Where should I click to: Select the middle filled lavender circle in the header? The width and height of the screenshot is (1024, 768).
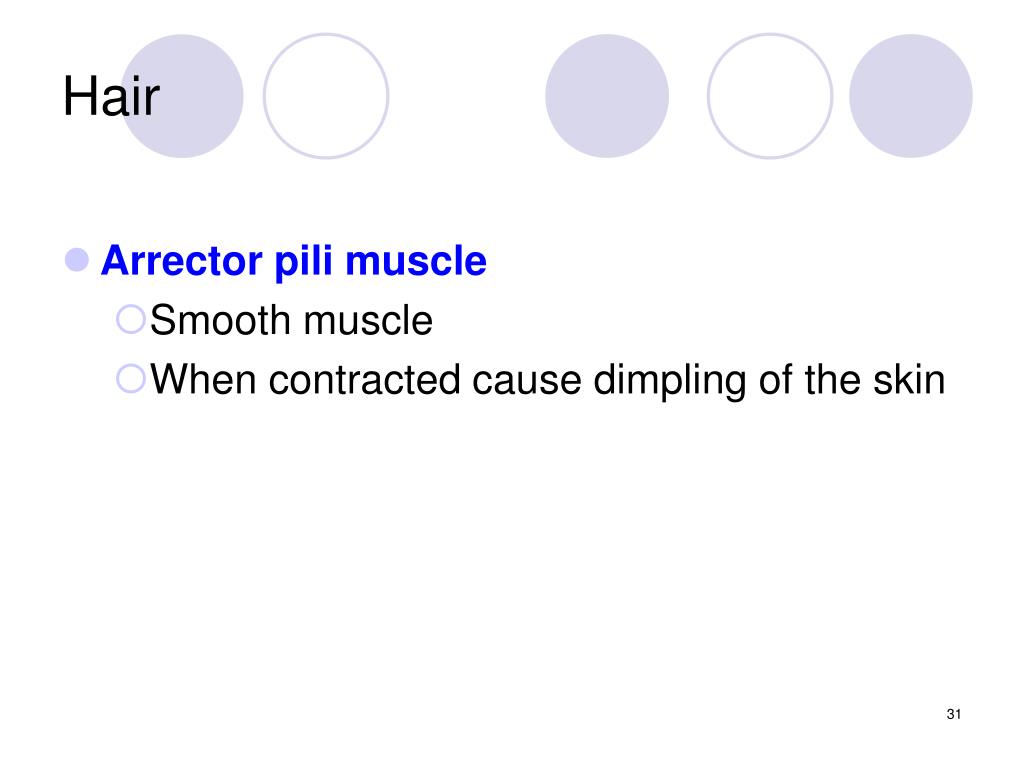(x=607, y=96)
